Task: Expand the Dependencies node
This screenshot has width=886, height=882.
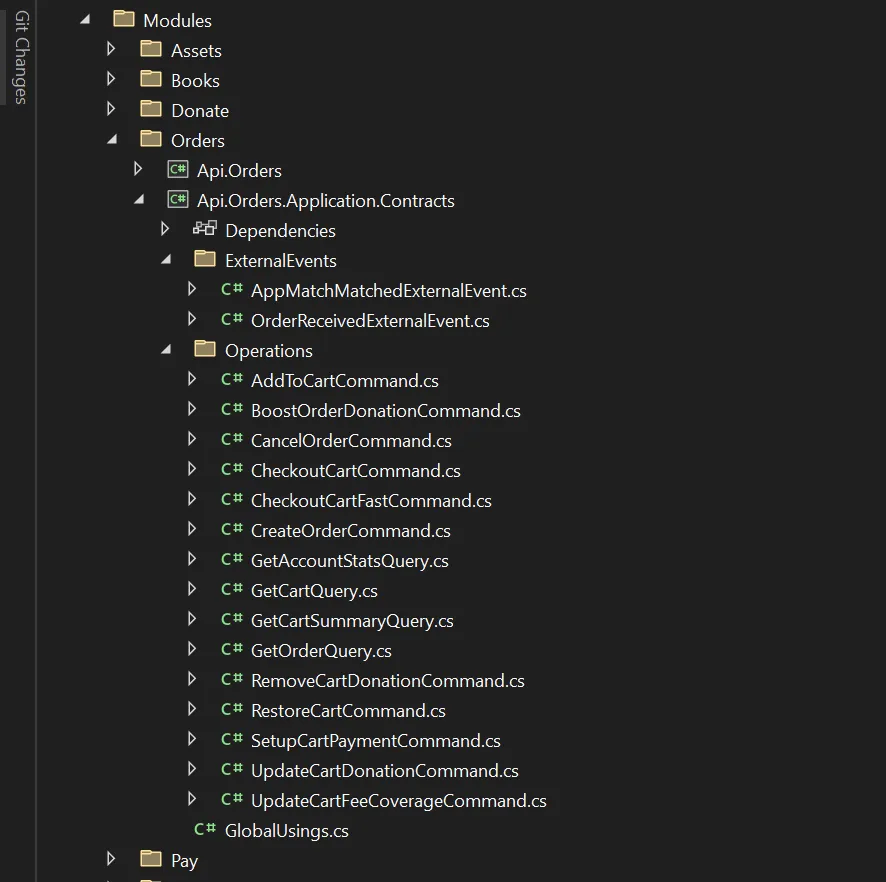Action: pos(165,230)
